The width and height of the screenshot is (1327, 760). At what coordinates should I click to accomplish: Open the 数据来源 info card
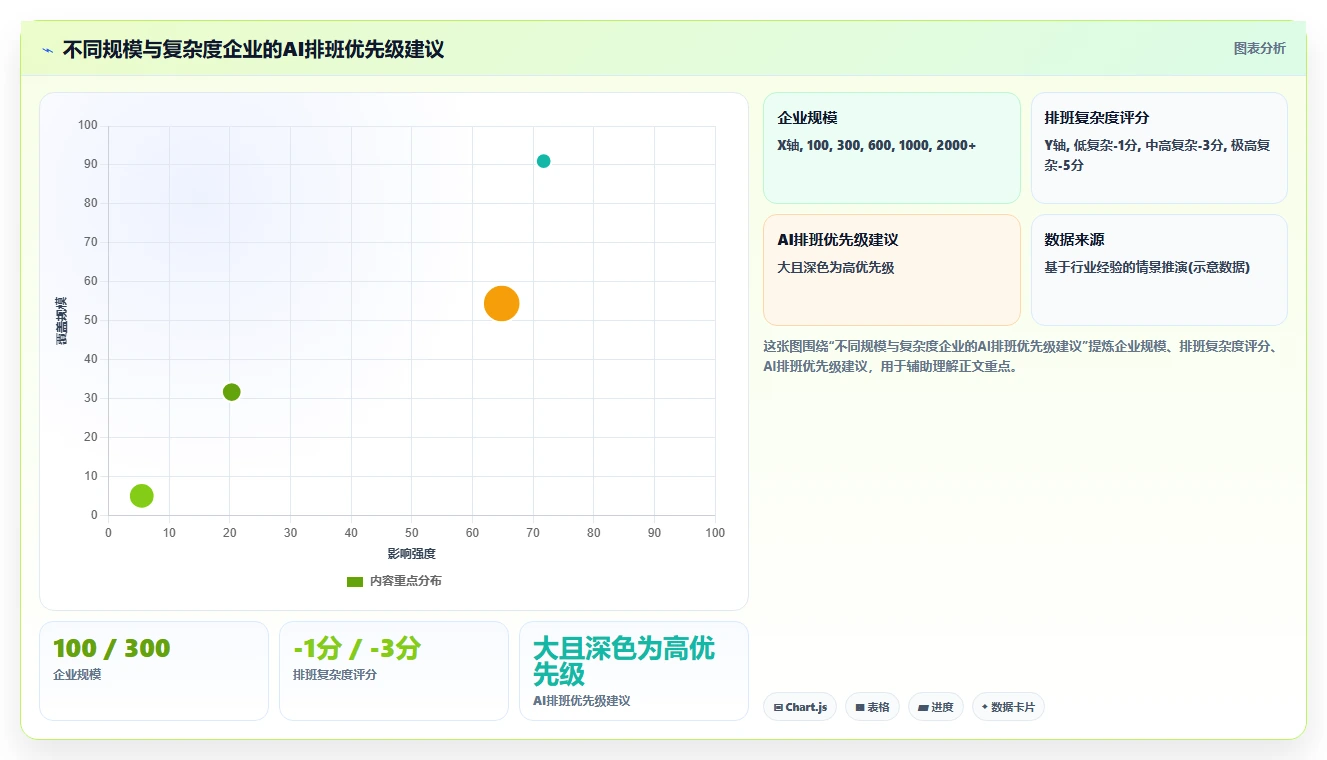1159,270
